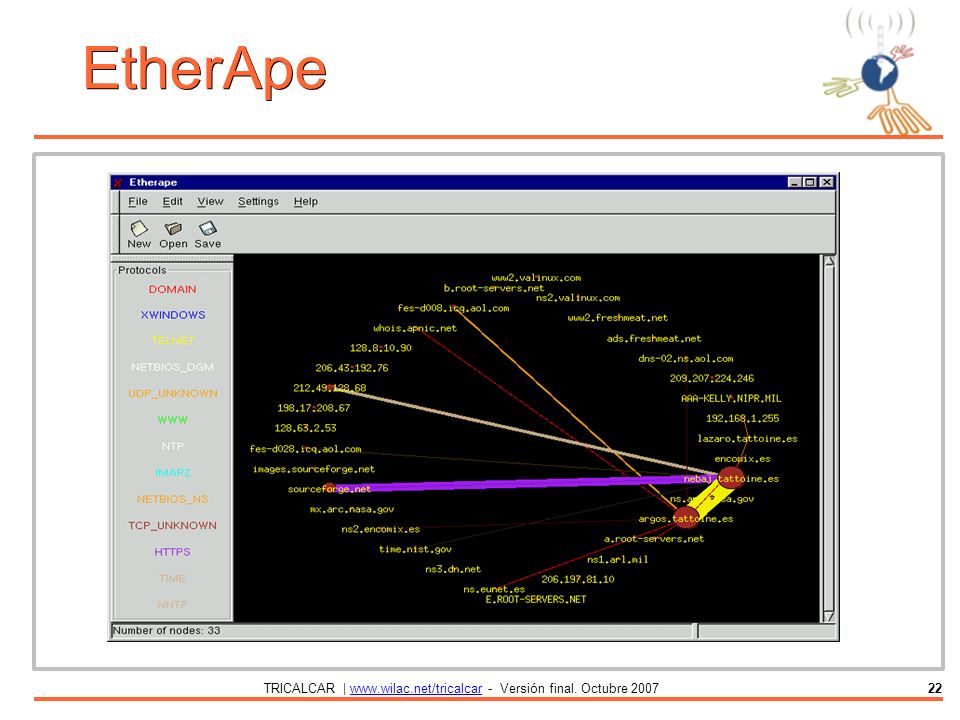Click the fes-d028.icq.aol.com node label
960x720 pixels.
[x=306, y=449]
